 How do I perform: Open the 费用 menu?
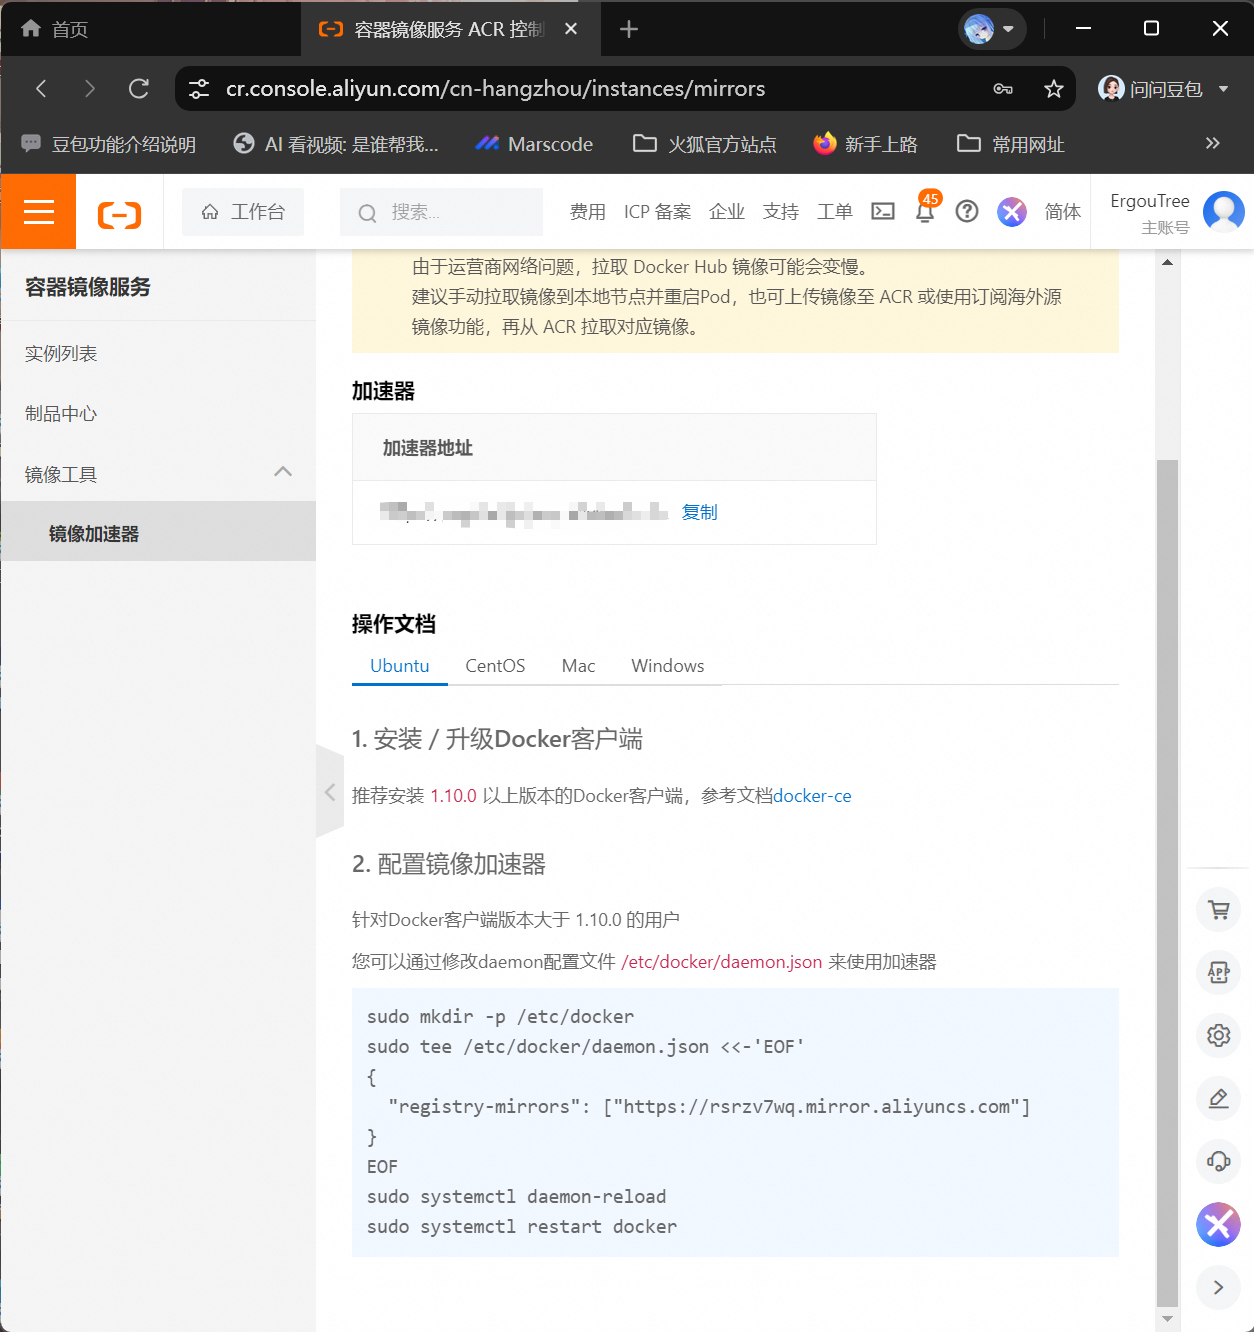pos(588,212)
